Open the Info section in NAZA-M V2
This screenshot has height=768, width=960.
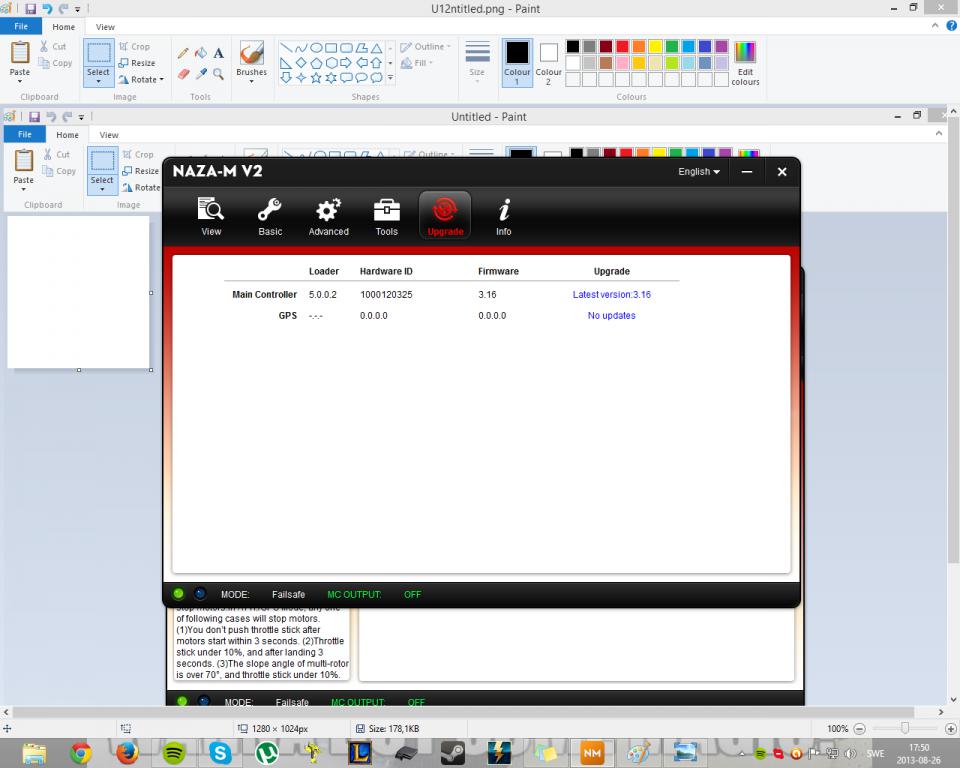coord(503,217)
